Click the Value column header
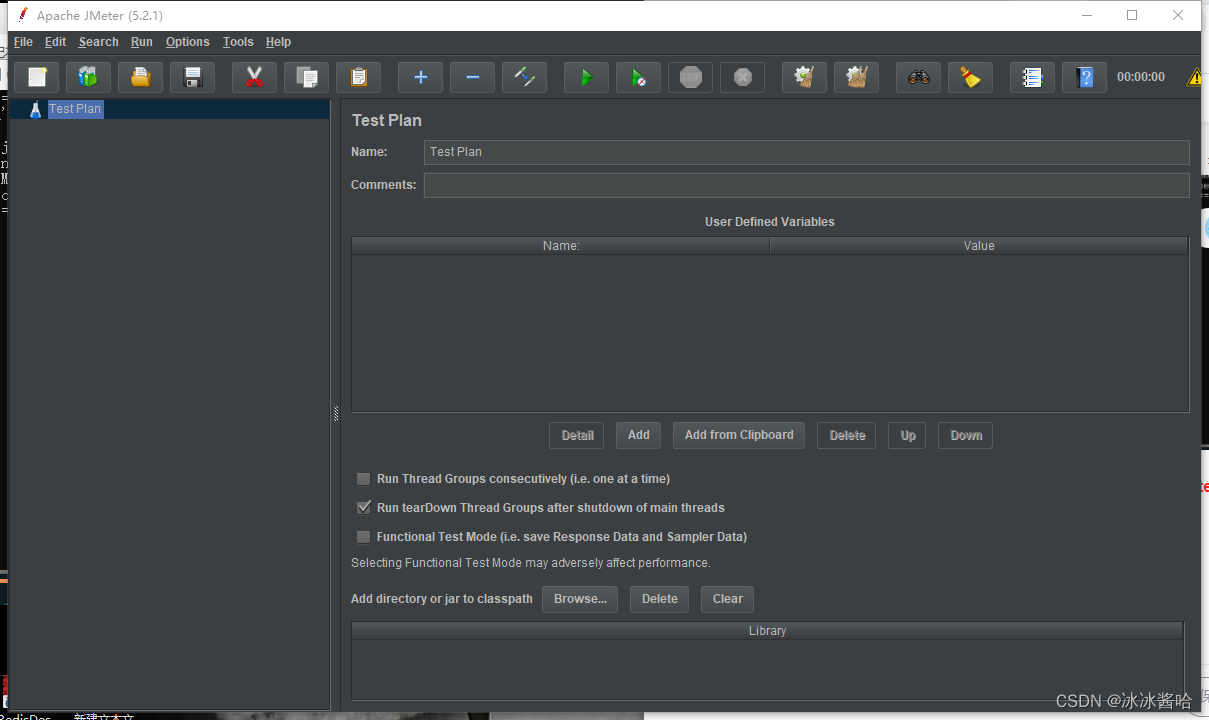 click(x=979, y=246)
